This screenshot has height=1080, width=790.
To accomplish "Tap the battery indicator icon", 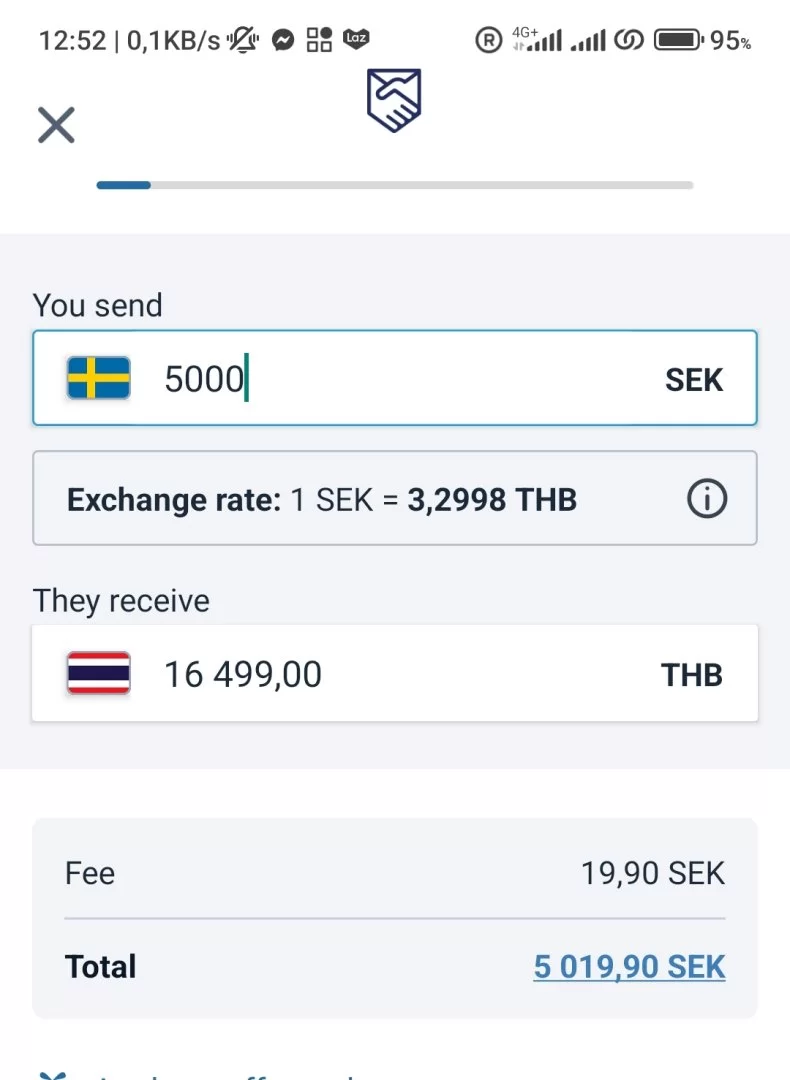I will 678,40.
